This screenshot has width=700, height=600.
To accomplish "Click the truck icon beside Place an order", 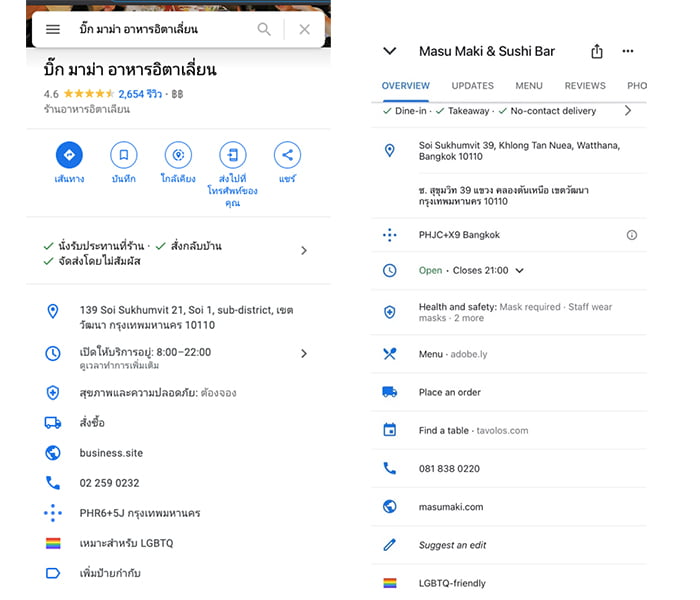I will click(390, 392).
